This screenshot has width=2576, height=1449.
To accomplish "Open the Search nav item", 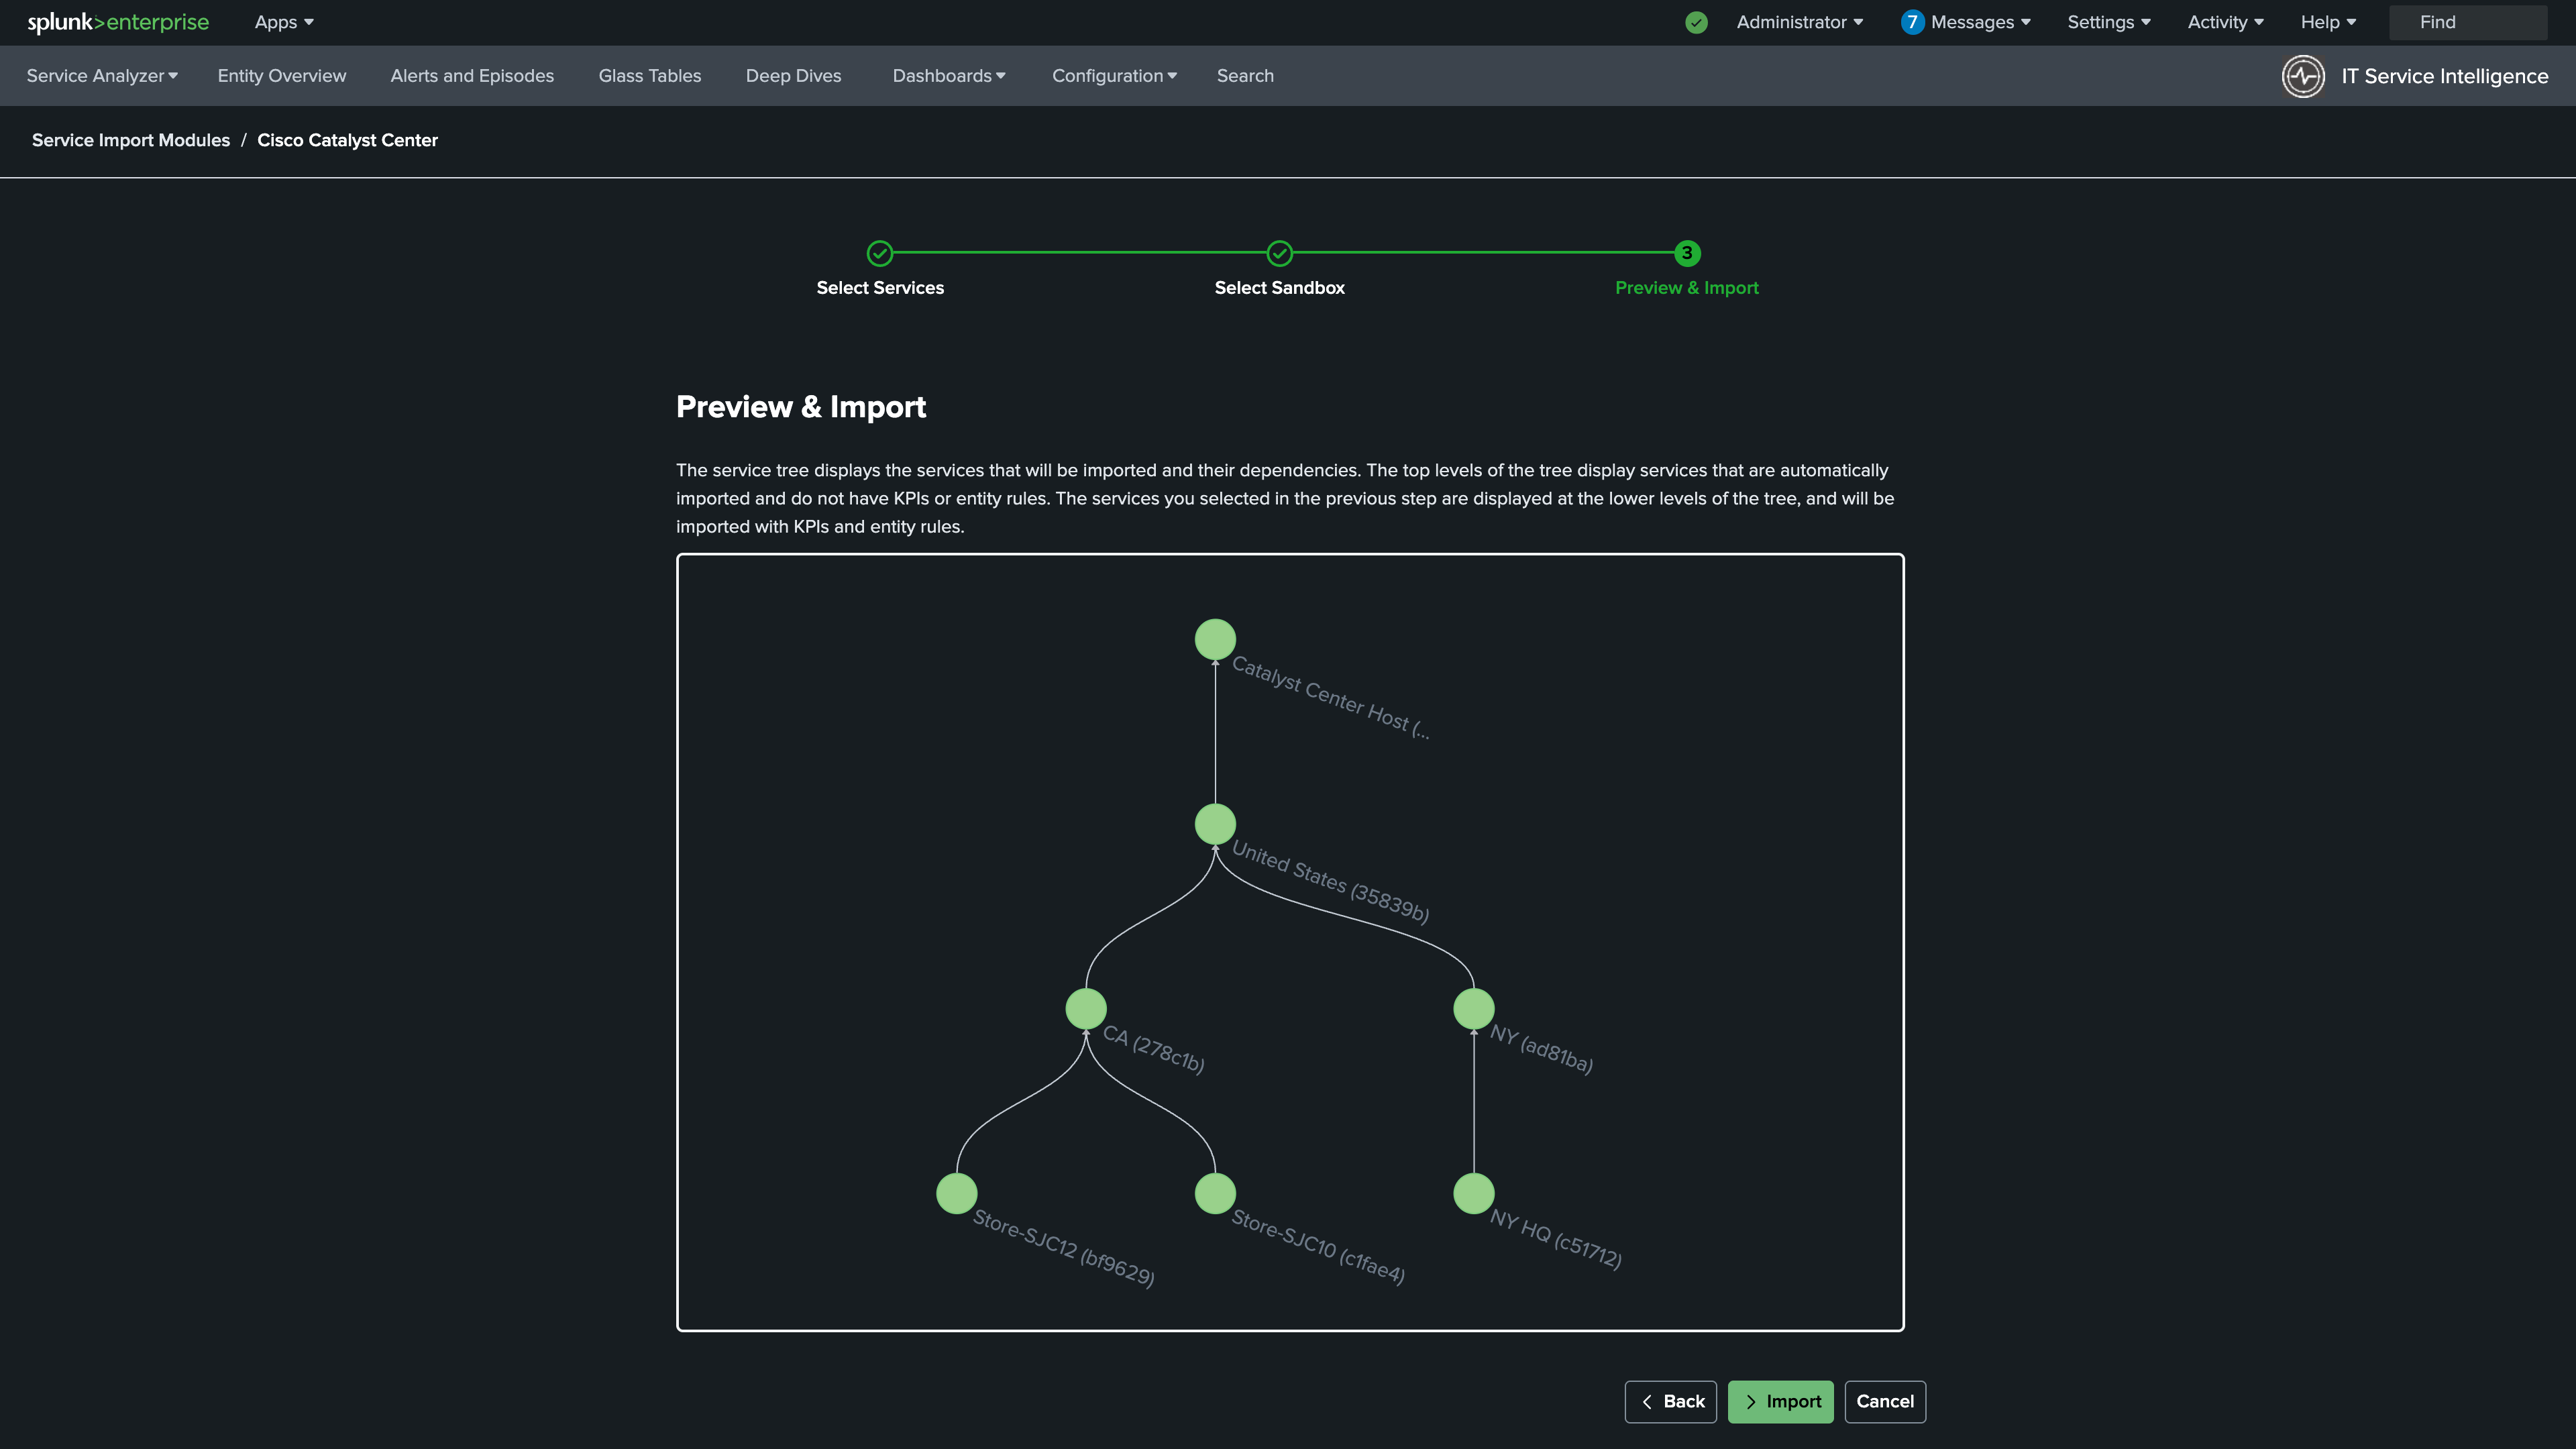I will point(1245,76).
